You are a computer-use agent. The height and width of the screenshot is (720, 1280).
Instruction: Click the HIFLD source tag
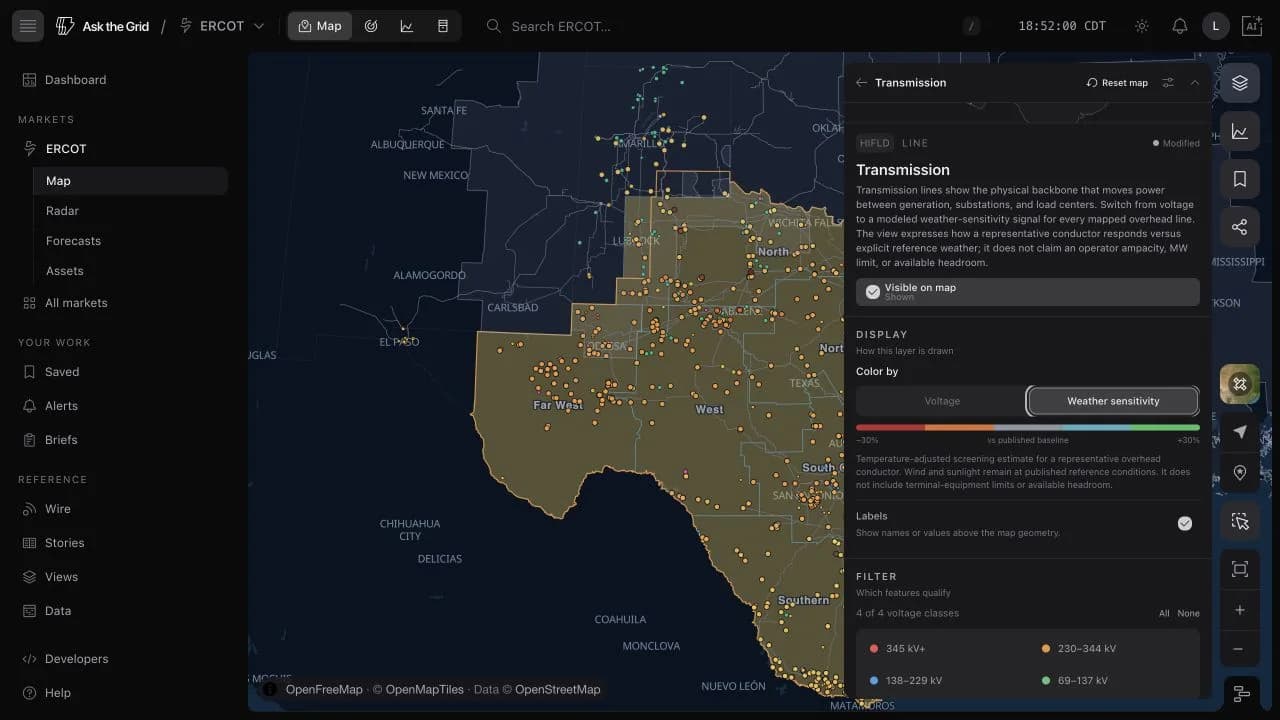pos(873,143)
